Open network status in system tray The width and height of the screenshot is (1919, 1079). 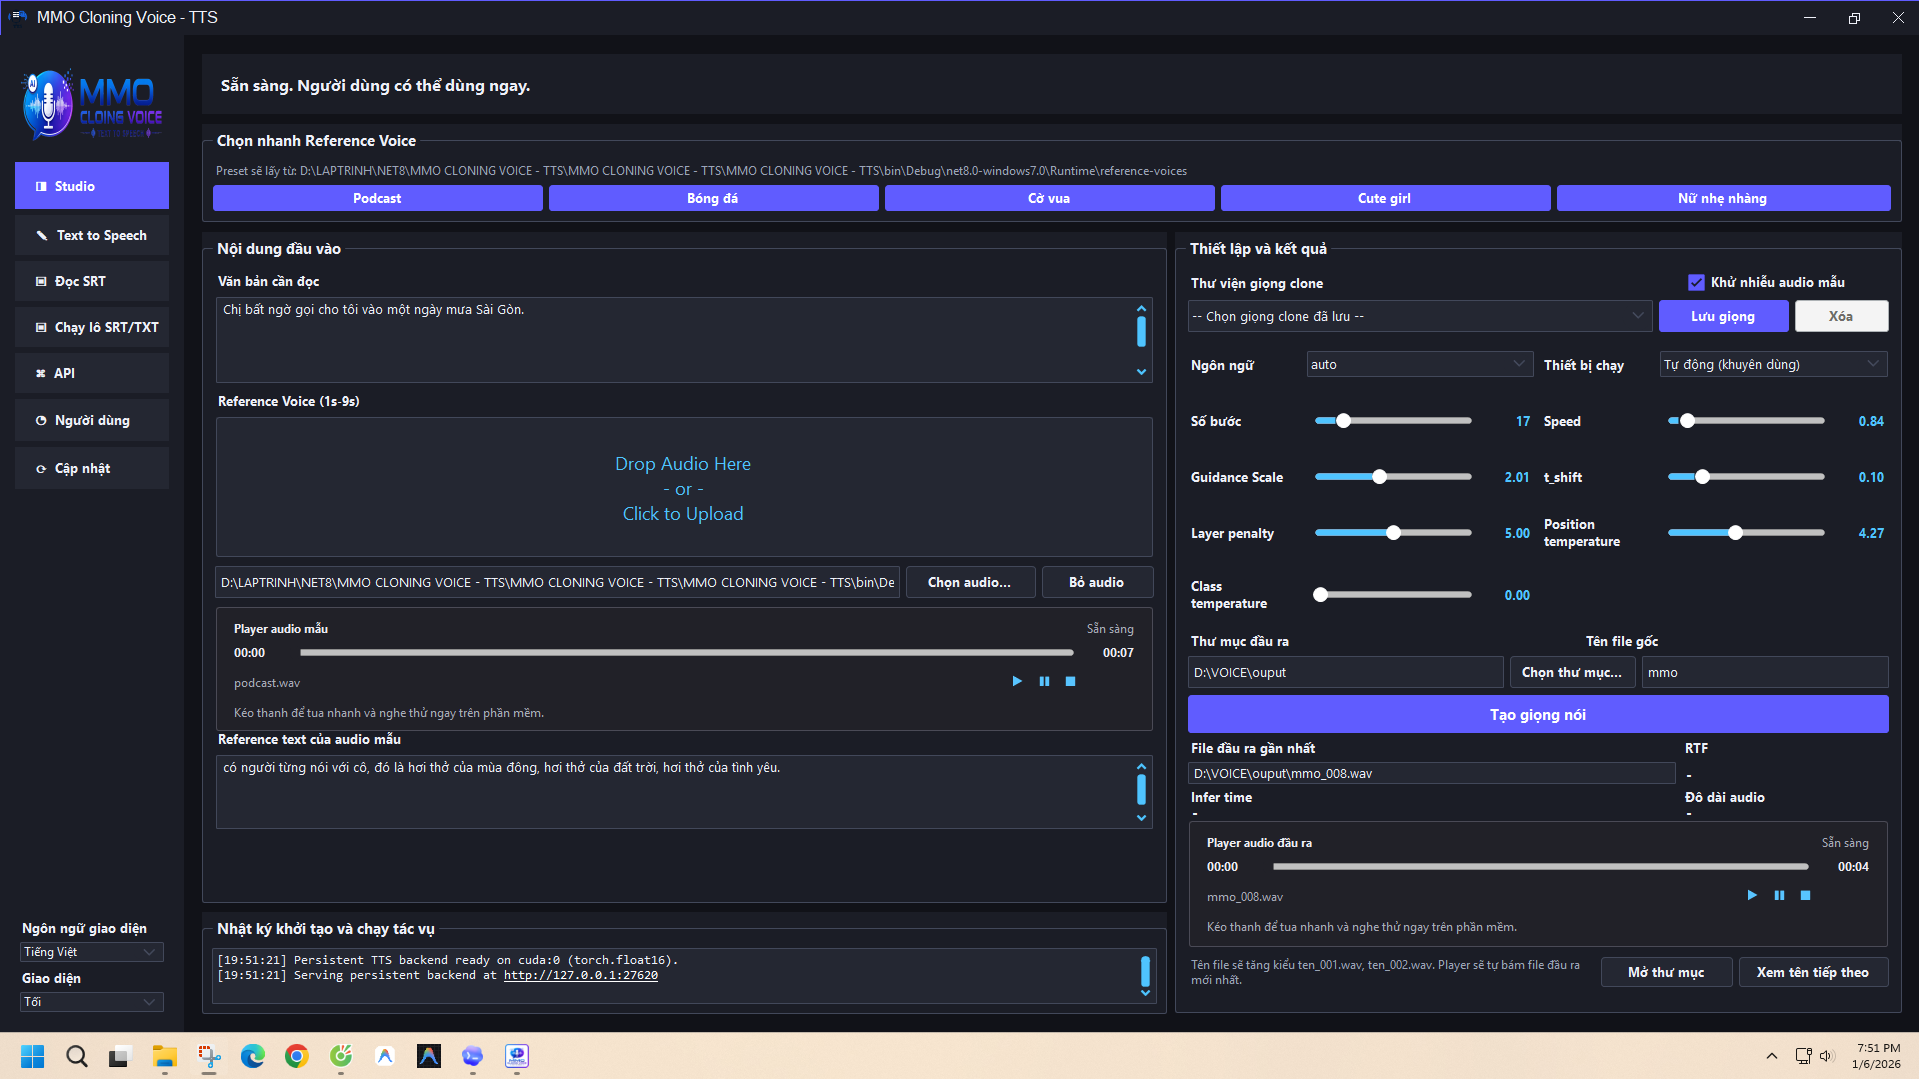click(1803, 1056)
